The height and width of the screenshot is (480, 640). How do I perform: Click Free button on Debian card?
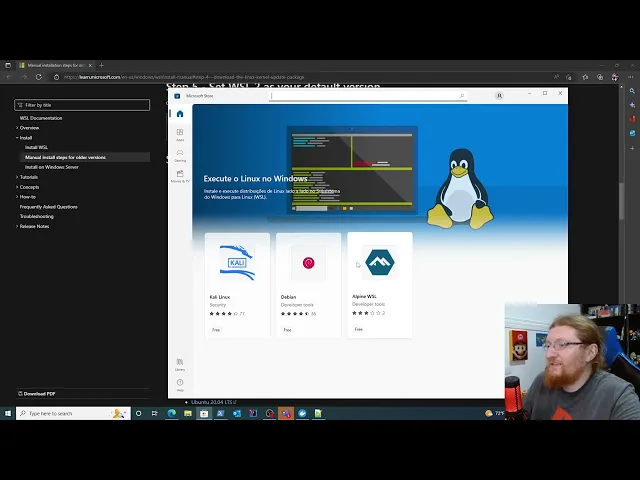tap(287, 330)
